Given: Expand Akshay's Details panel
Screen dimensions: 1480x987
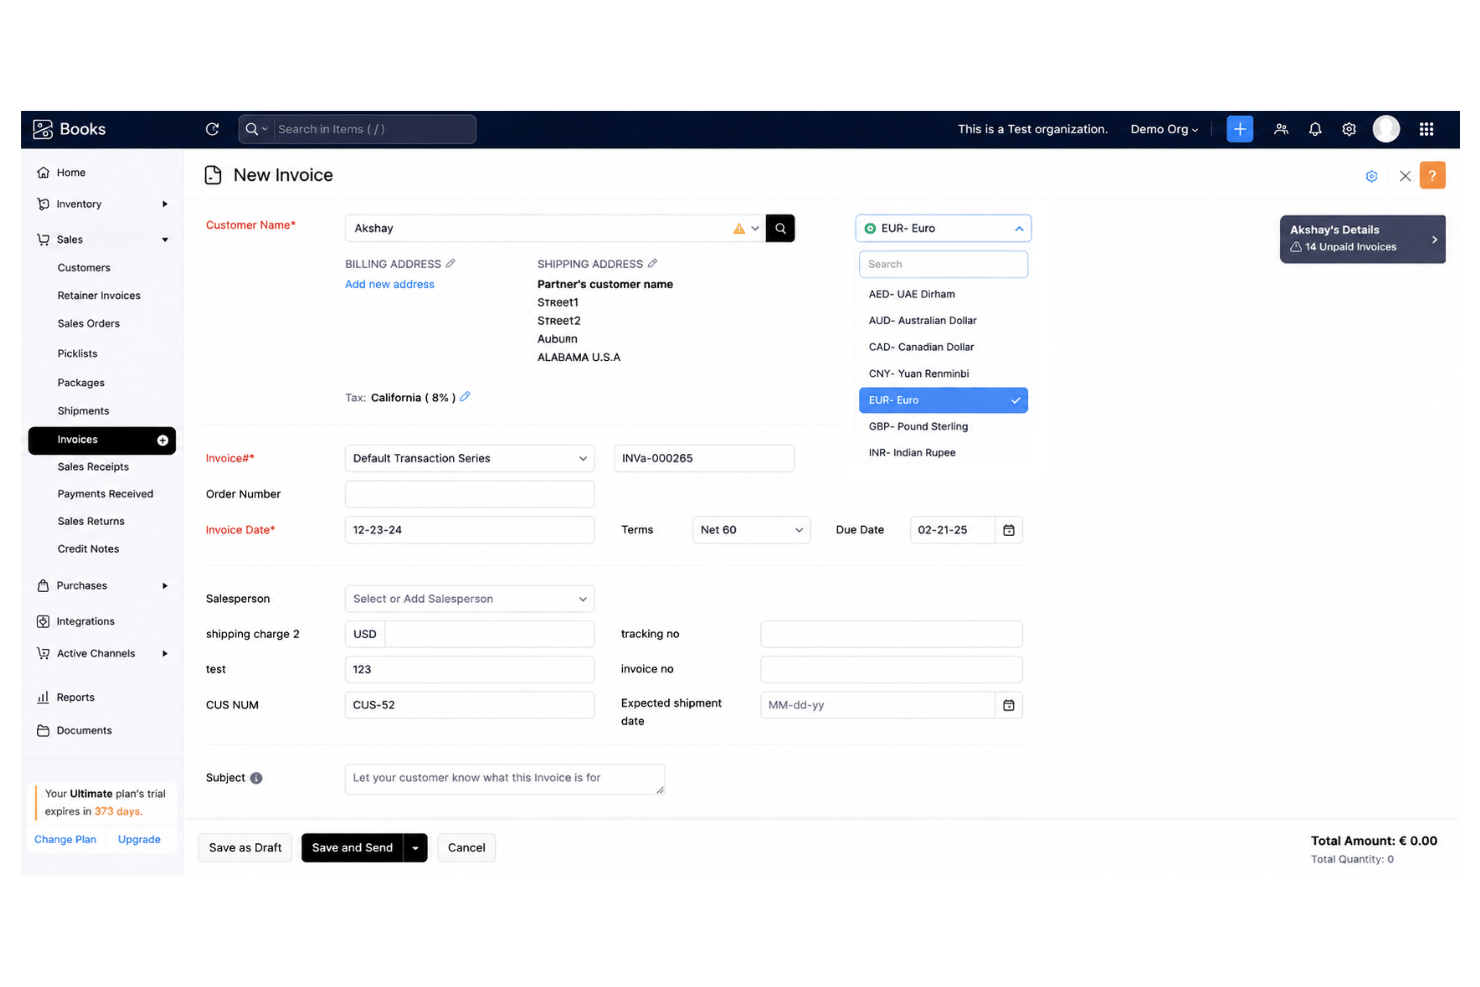Looking at the screenshot, I should 1362,239.
